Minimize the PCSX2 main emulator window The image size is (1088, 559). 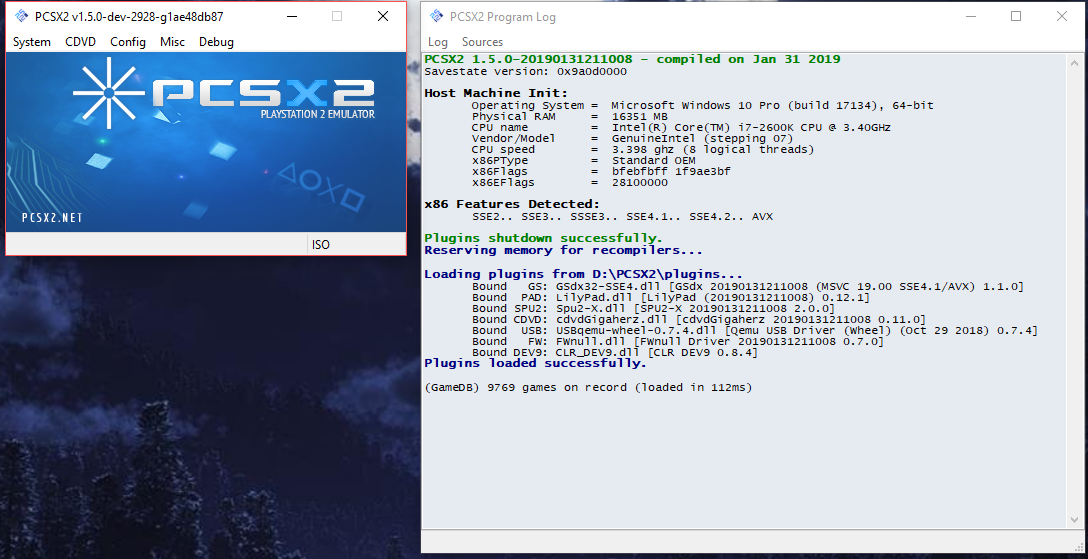coord(291,16)
